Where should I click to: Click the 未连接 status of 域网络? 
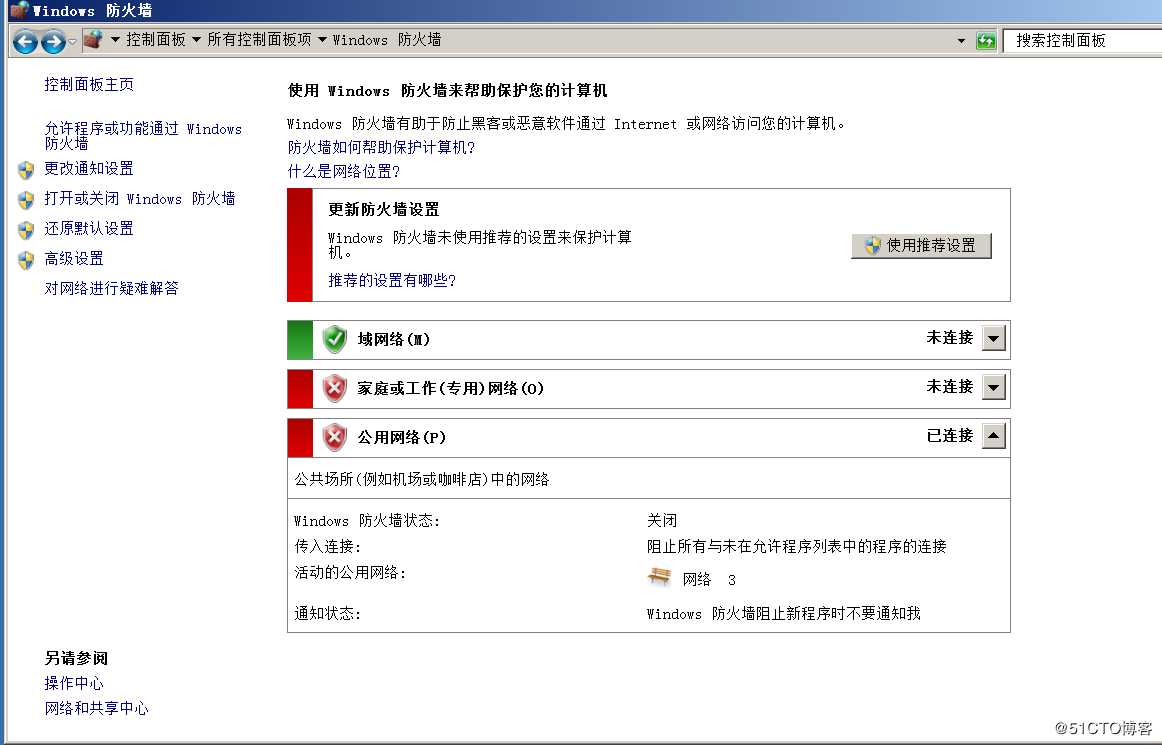pos(949,338)
